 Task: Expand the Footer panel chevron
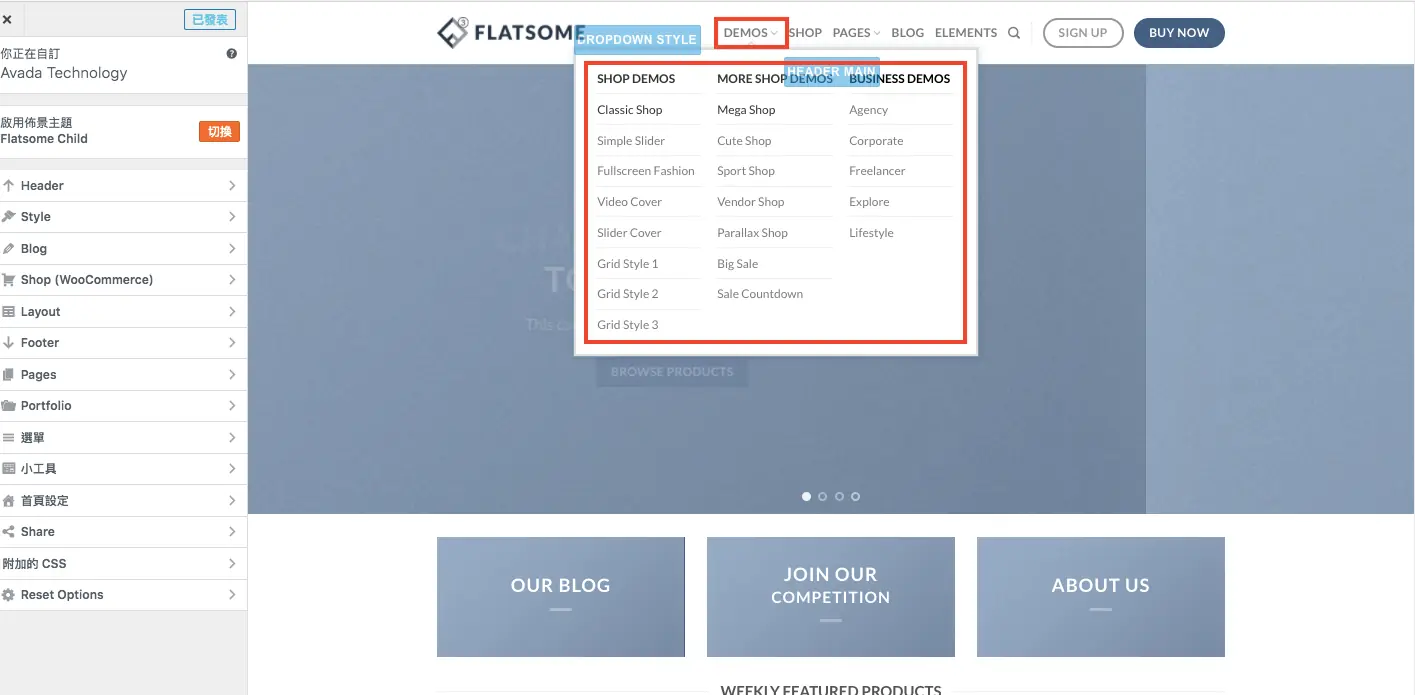pos(232,342)
